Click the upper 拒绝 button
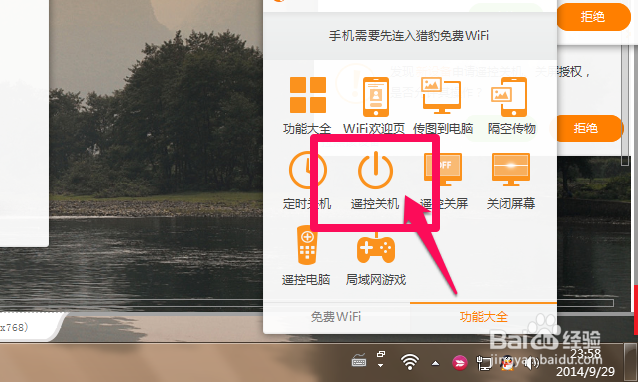Screen dimensions: 638x382 tap(593, 17)
